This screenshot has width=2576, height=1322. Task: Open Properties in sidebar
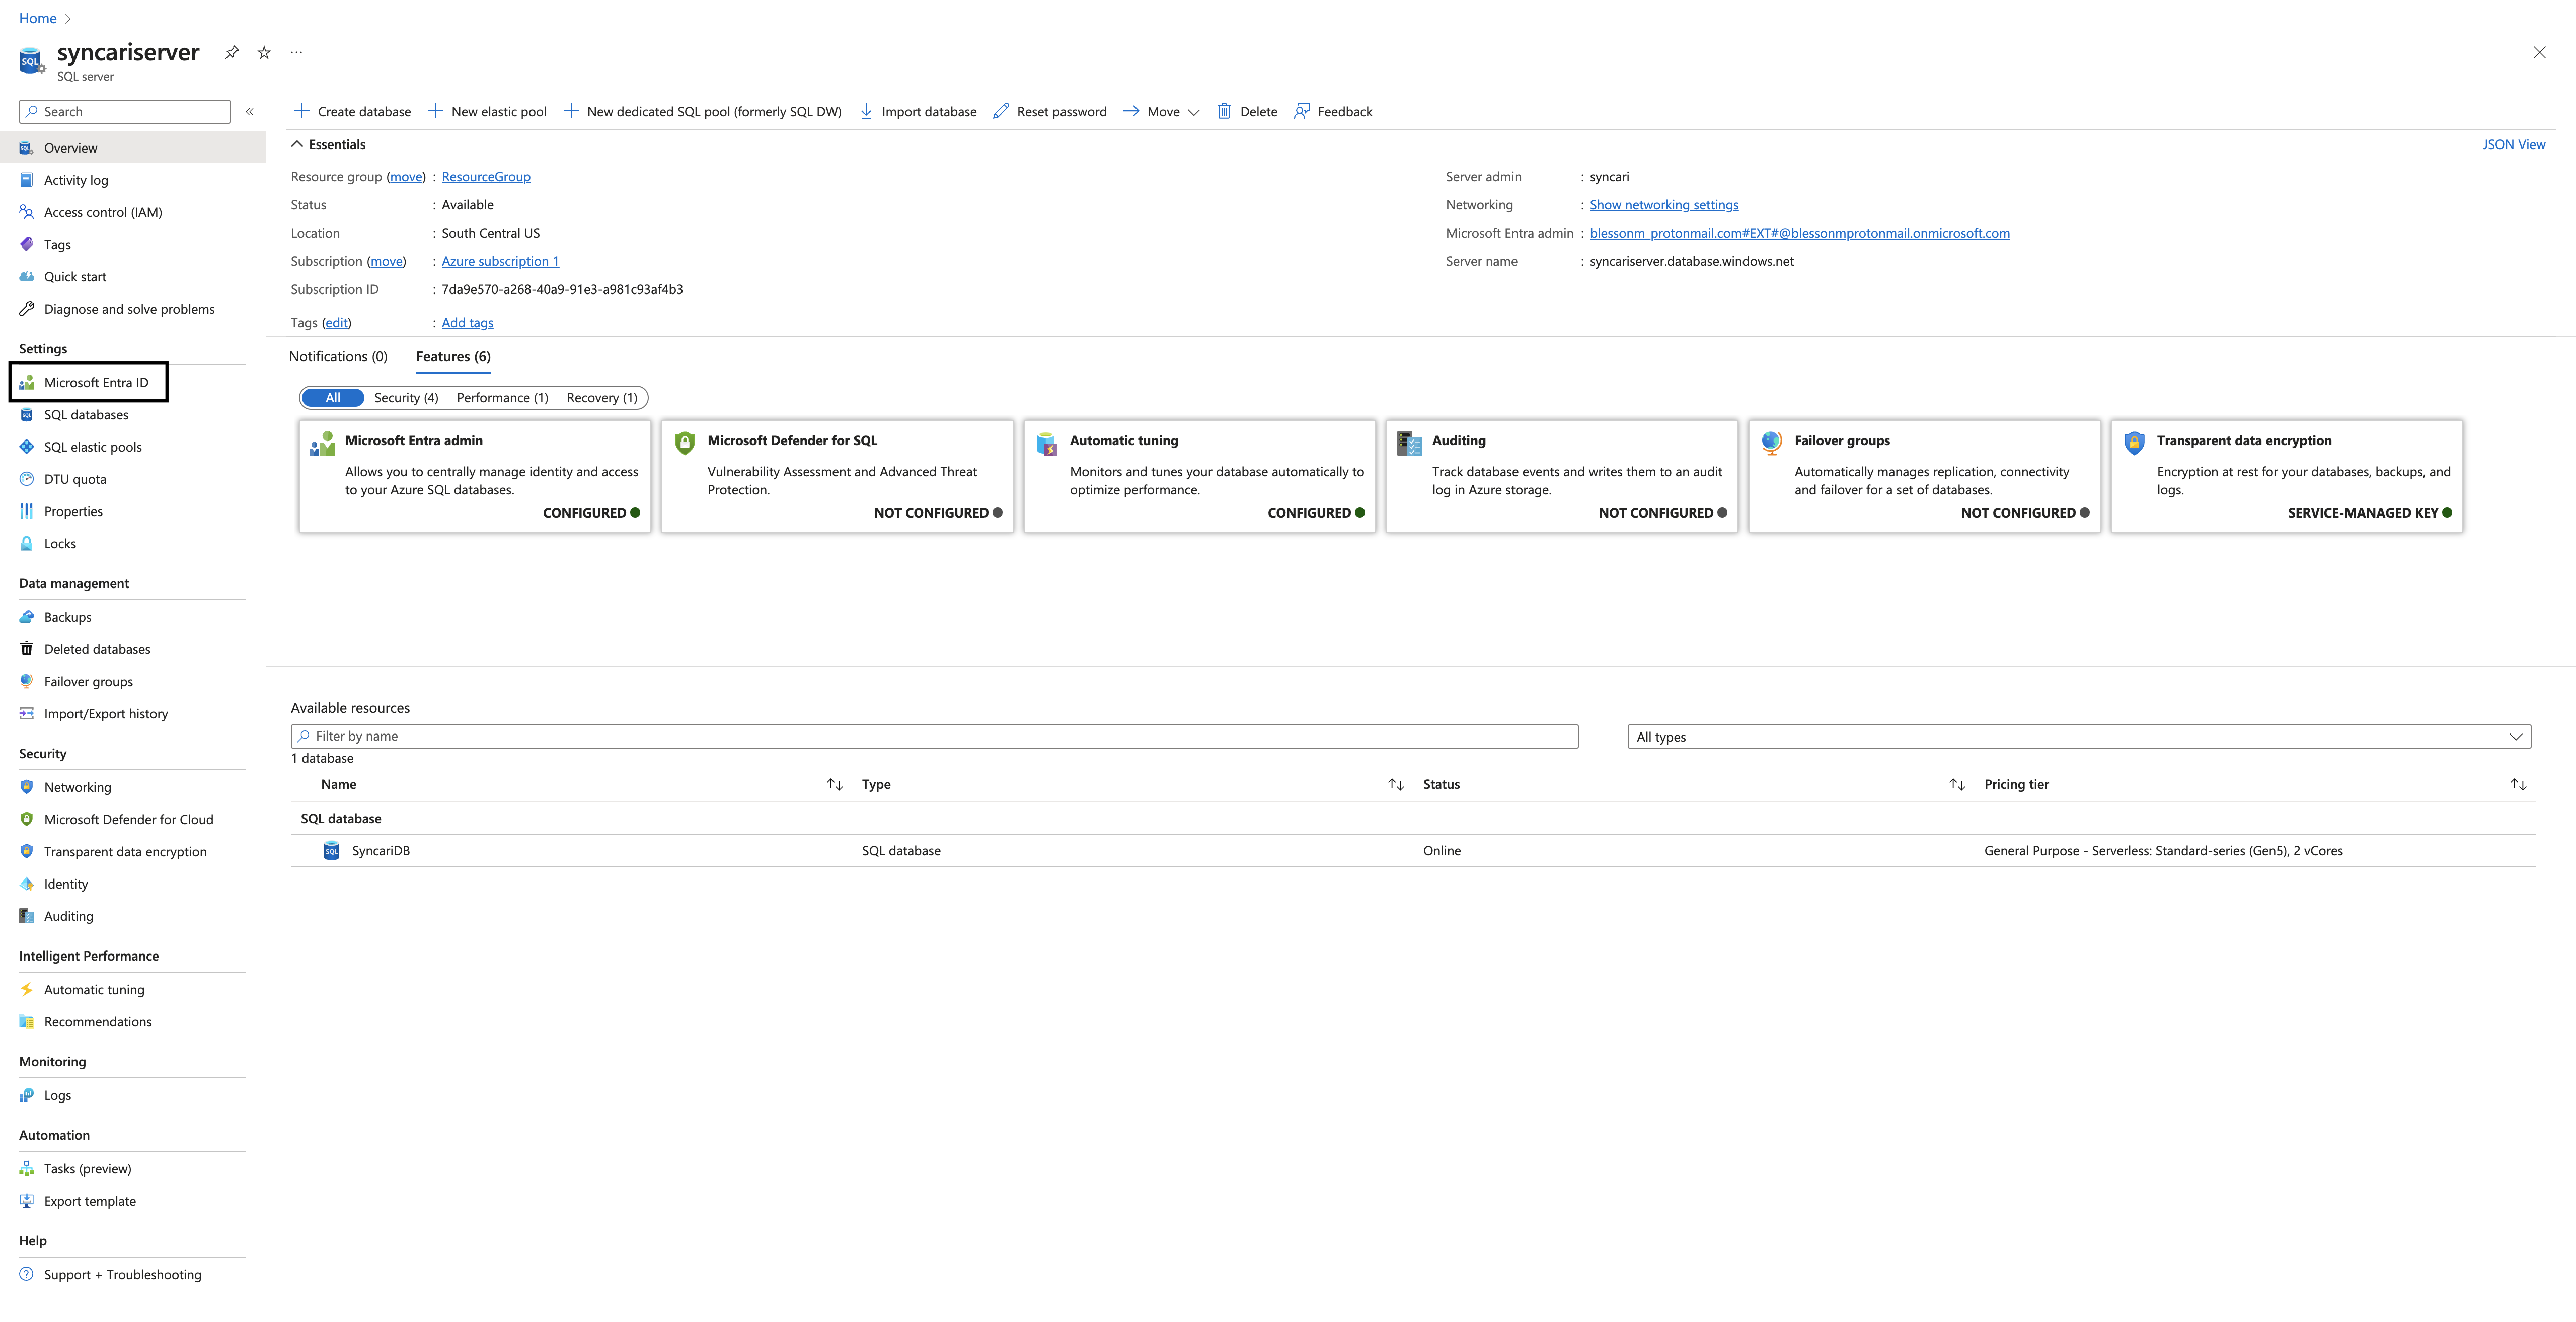pos(73,512)
